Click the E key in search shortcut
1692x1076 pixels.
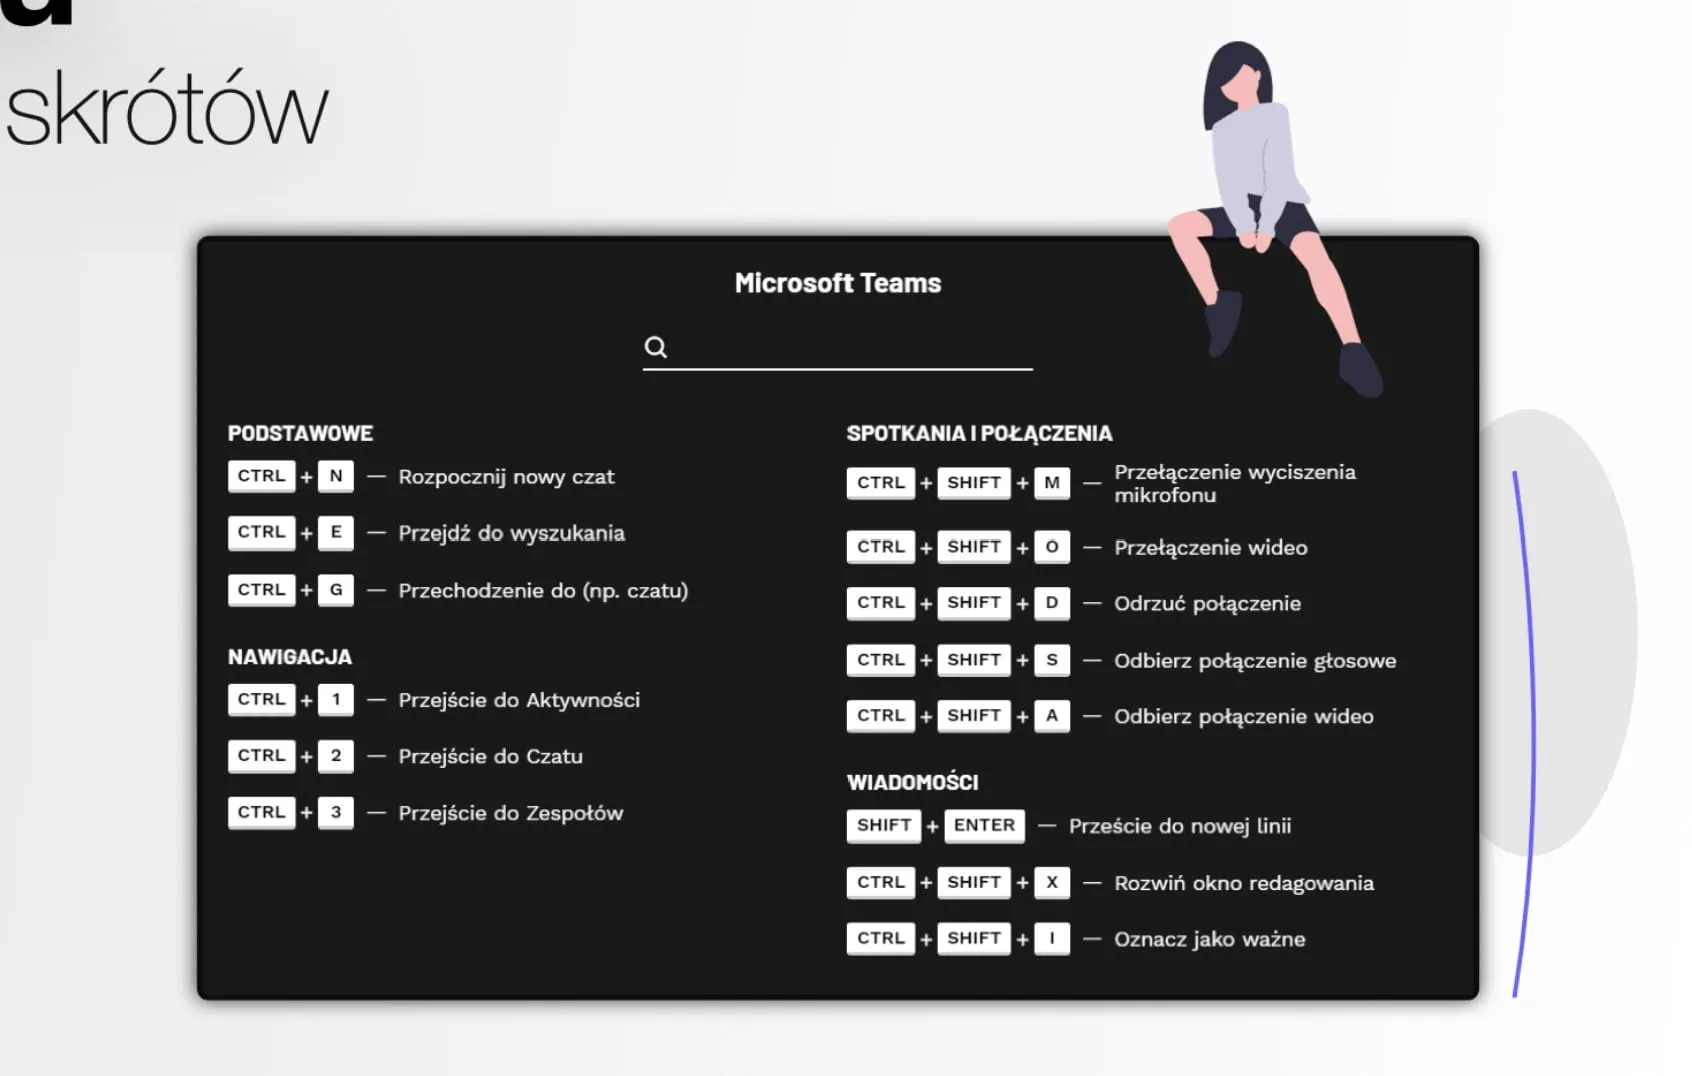click(336, 532)
